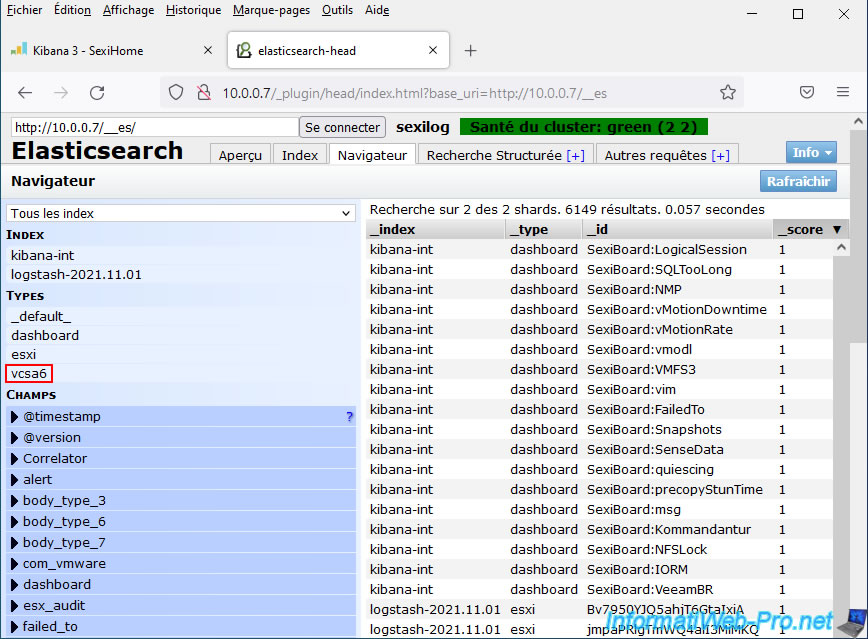Open the Tous les index dropdown
The image size is (868, 639).
click(x=180, y=213)
